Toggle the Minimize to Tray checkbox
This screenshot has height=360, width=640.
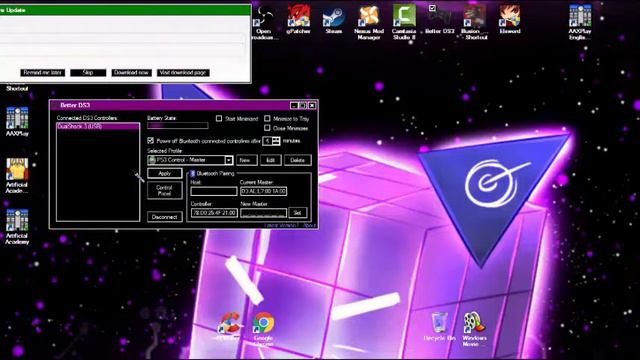(267, 118)
